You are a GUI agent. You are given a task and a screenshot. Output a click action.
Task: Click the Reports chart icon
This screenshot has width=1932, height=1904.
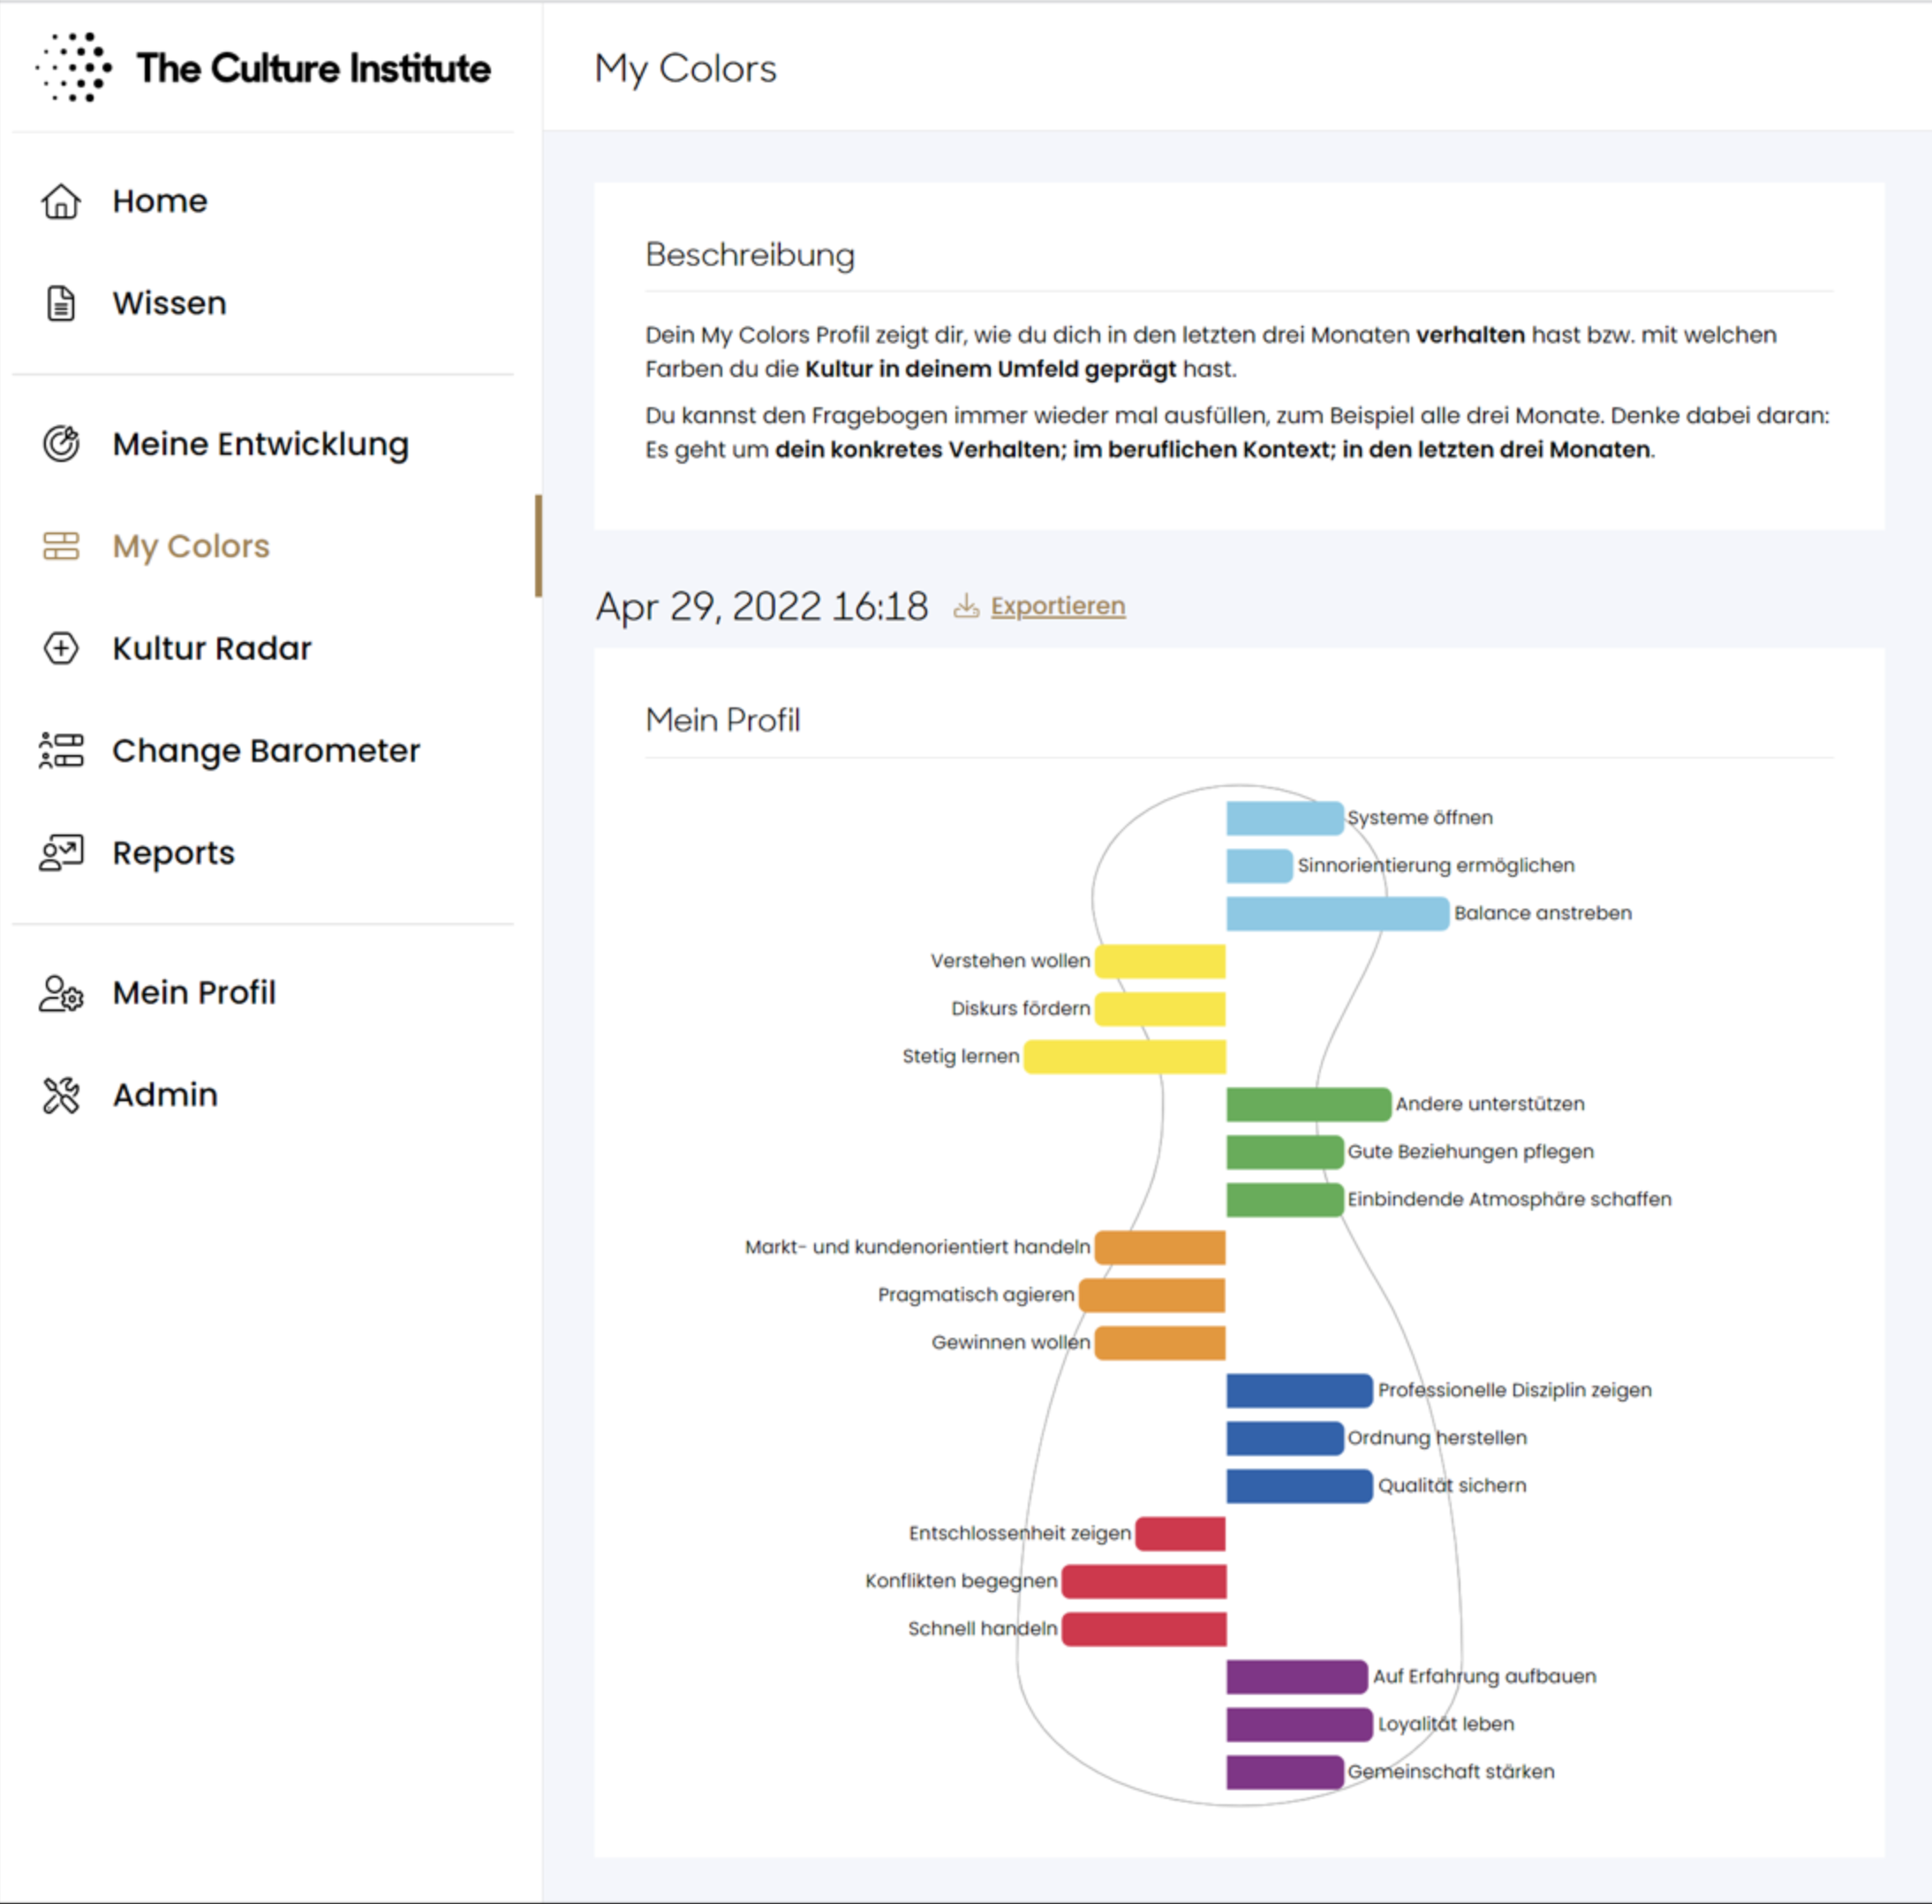(61, 853)
